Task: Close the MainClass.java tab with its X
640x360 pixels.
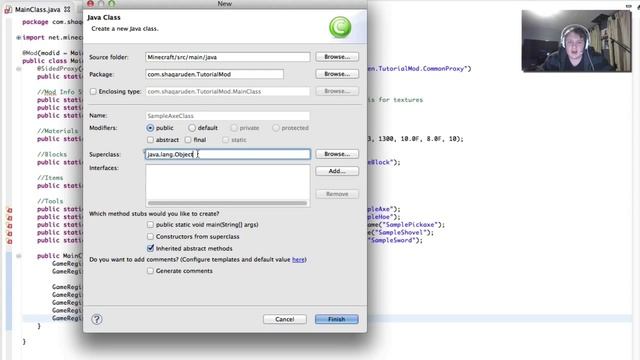Action: [x=67, y=9]
